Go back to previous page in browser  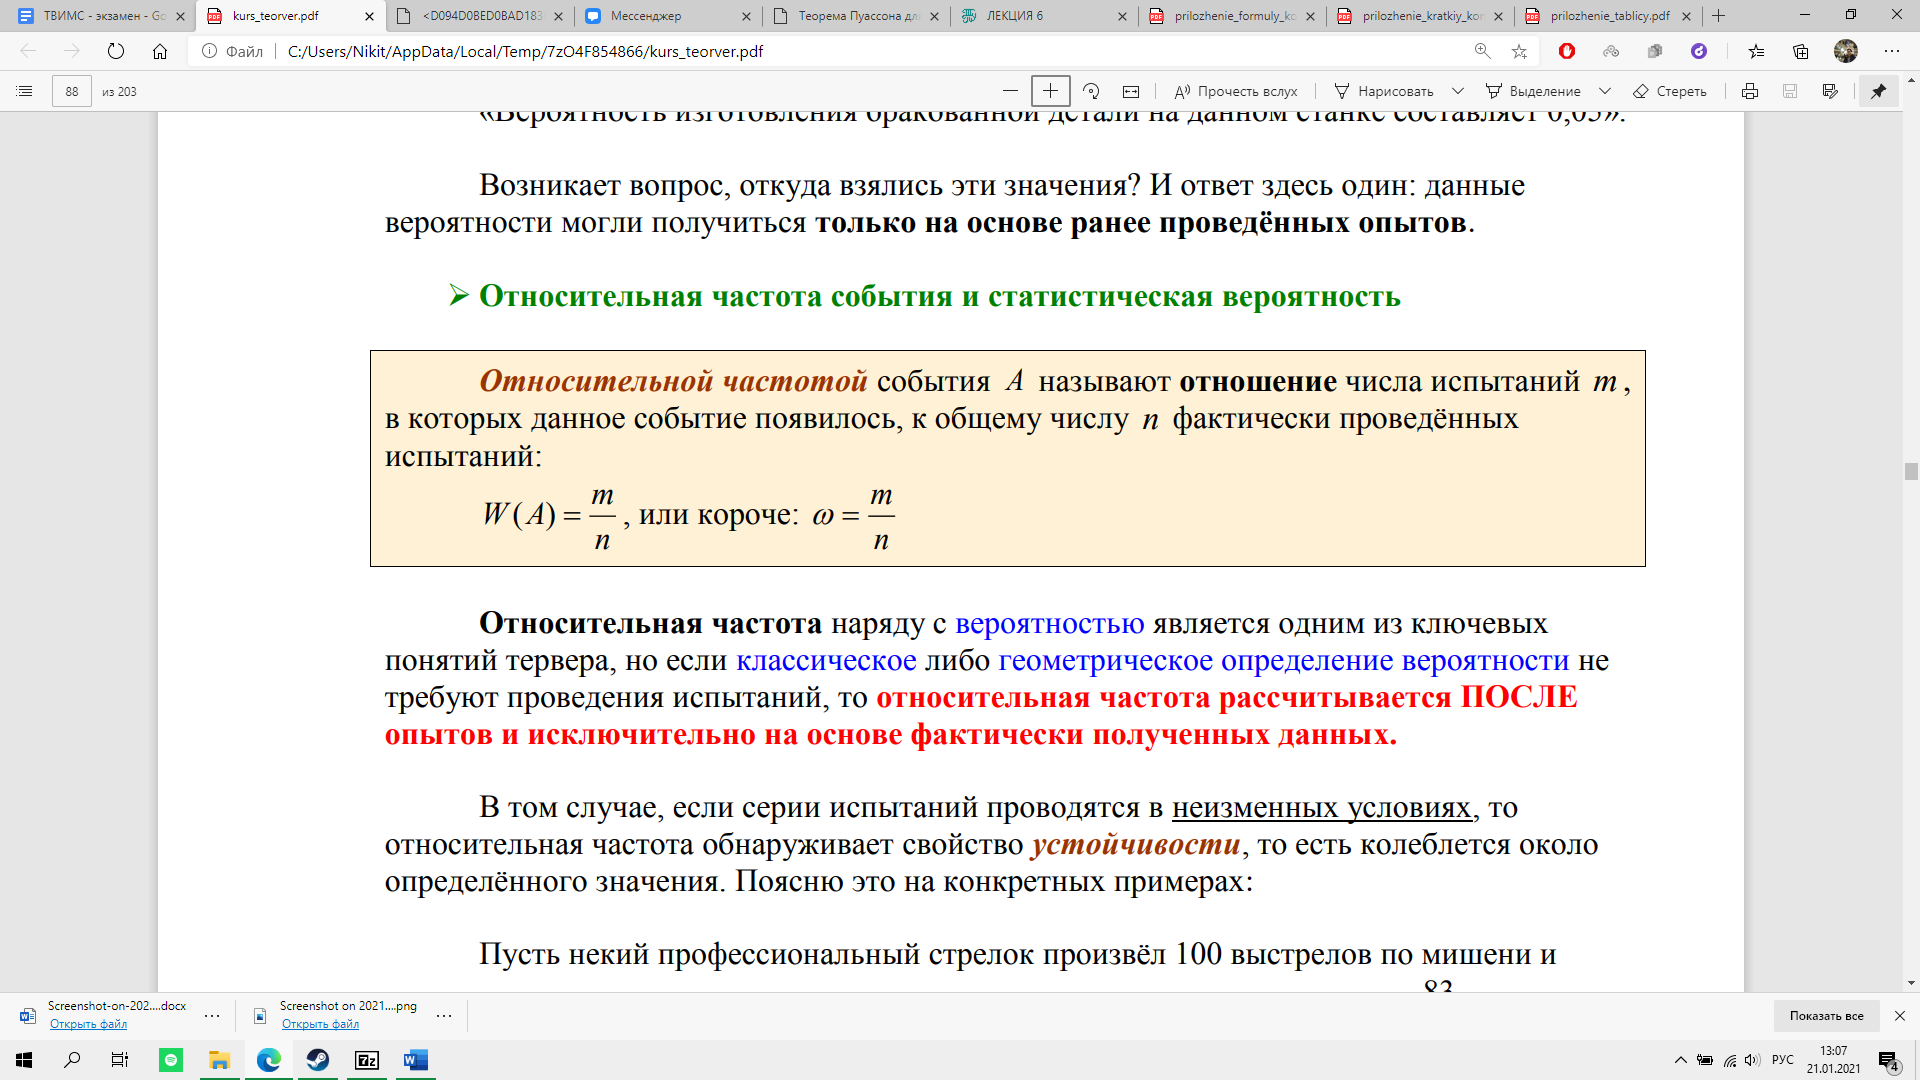[x=28, y=51]
